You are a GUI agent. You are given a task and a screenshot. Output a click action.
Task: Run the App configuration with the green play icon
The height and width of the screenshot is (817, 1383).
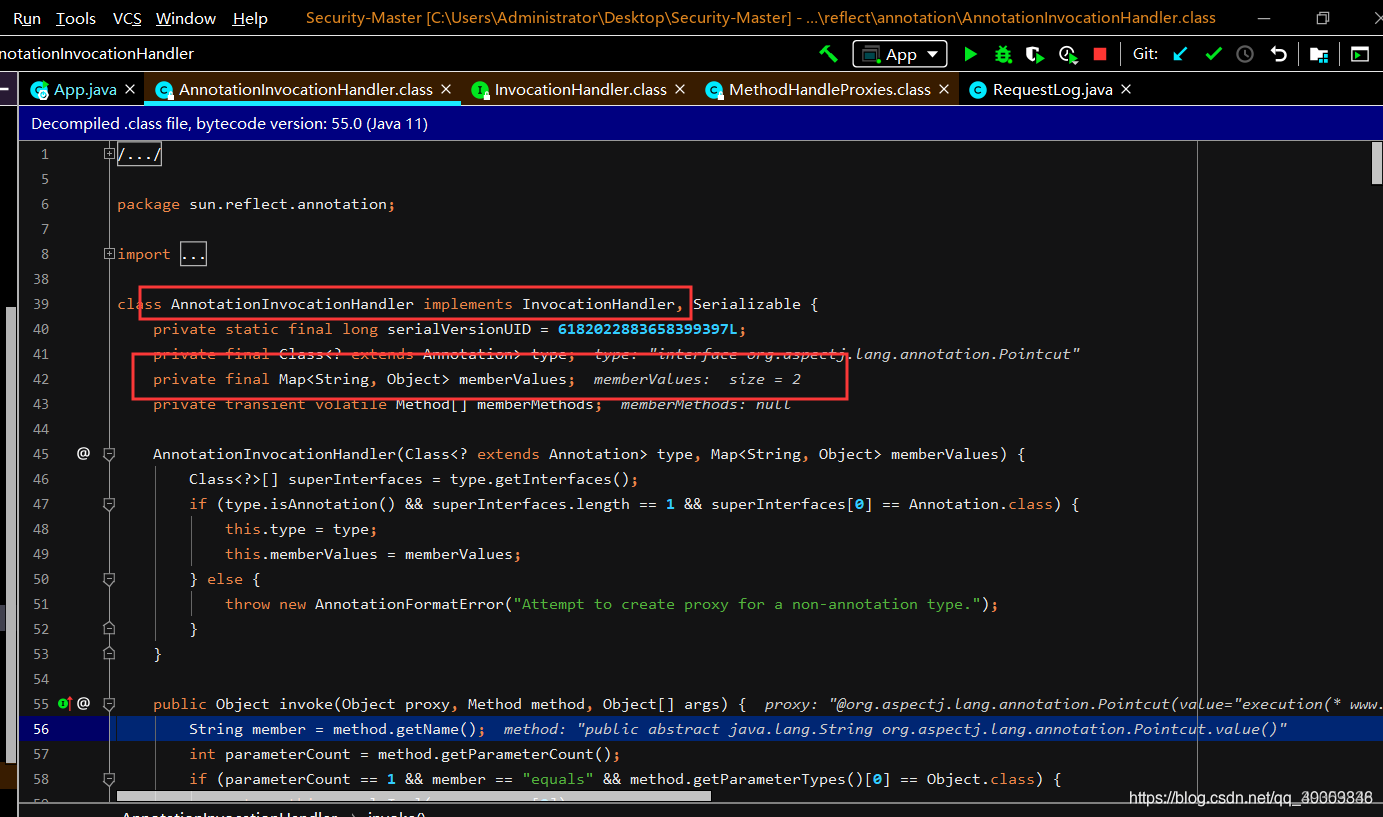pos(970,54)
